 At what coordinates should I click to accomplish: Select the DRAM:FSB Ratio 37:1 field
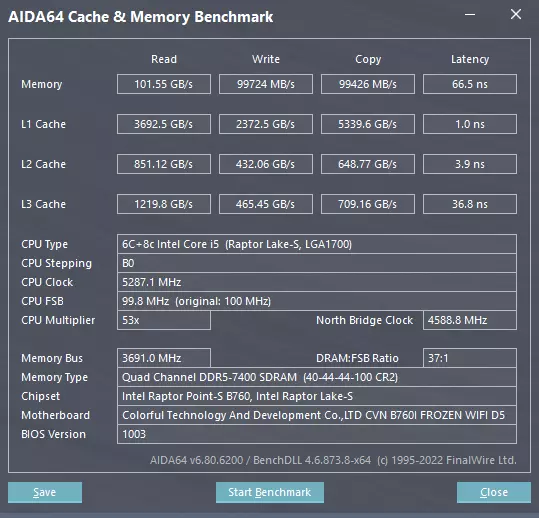tap(470, 358)
